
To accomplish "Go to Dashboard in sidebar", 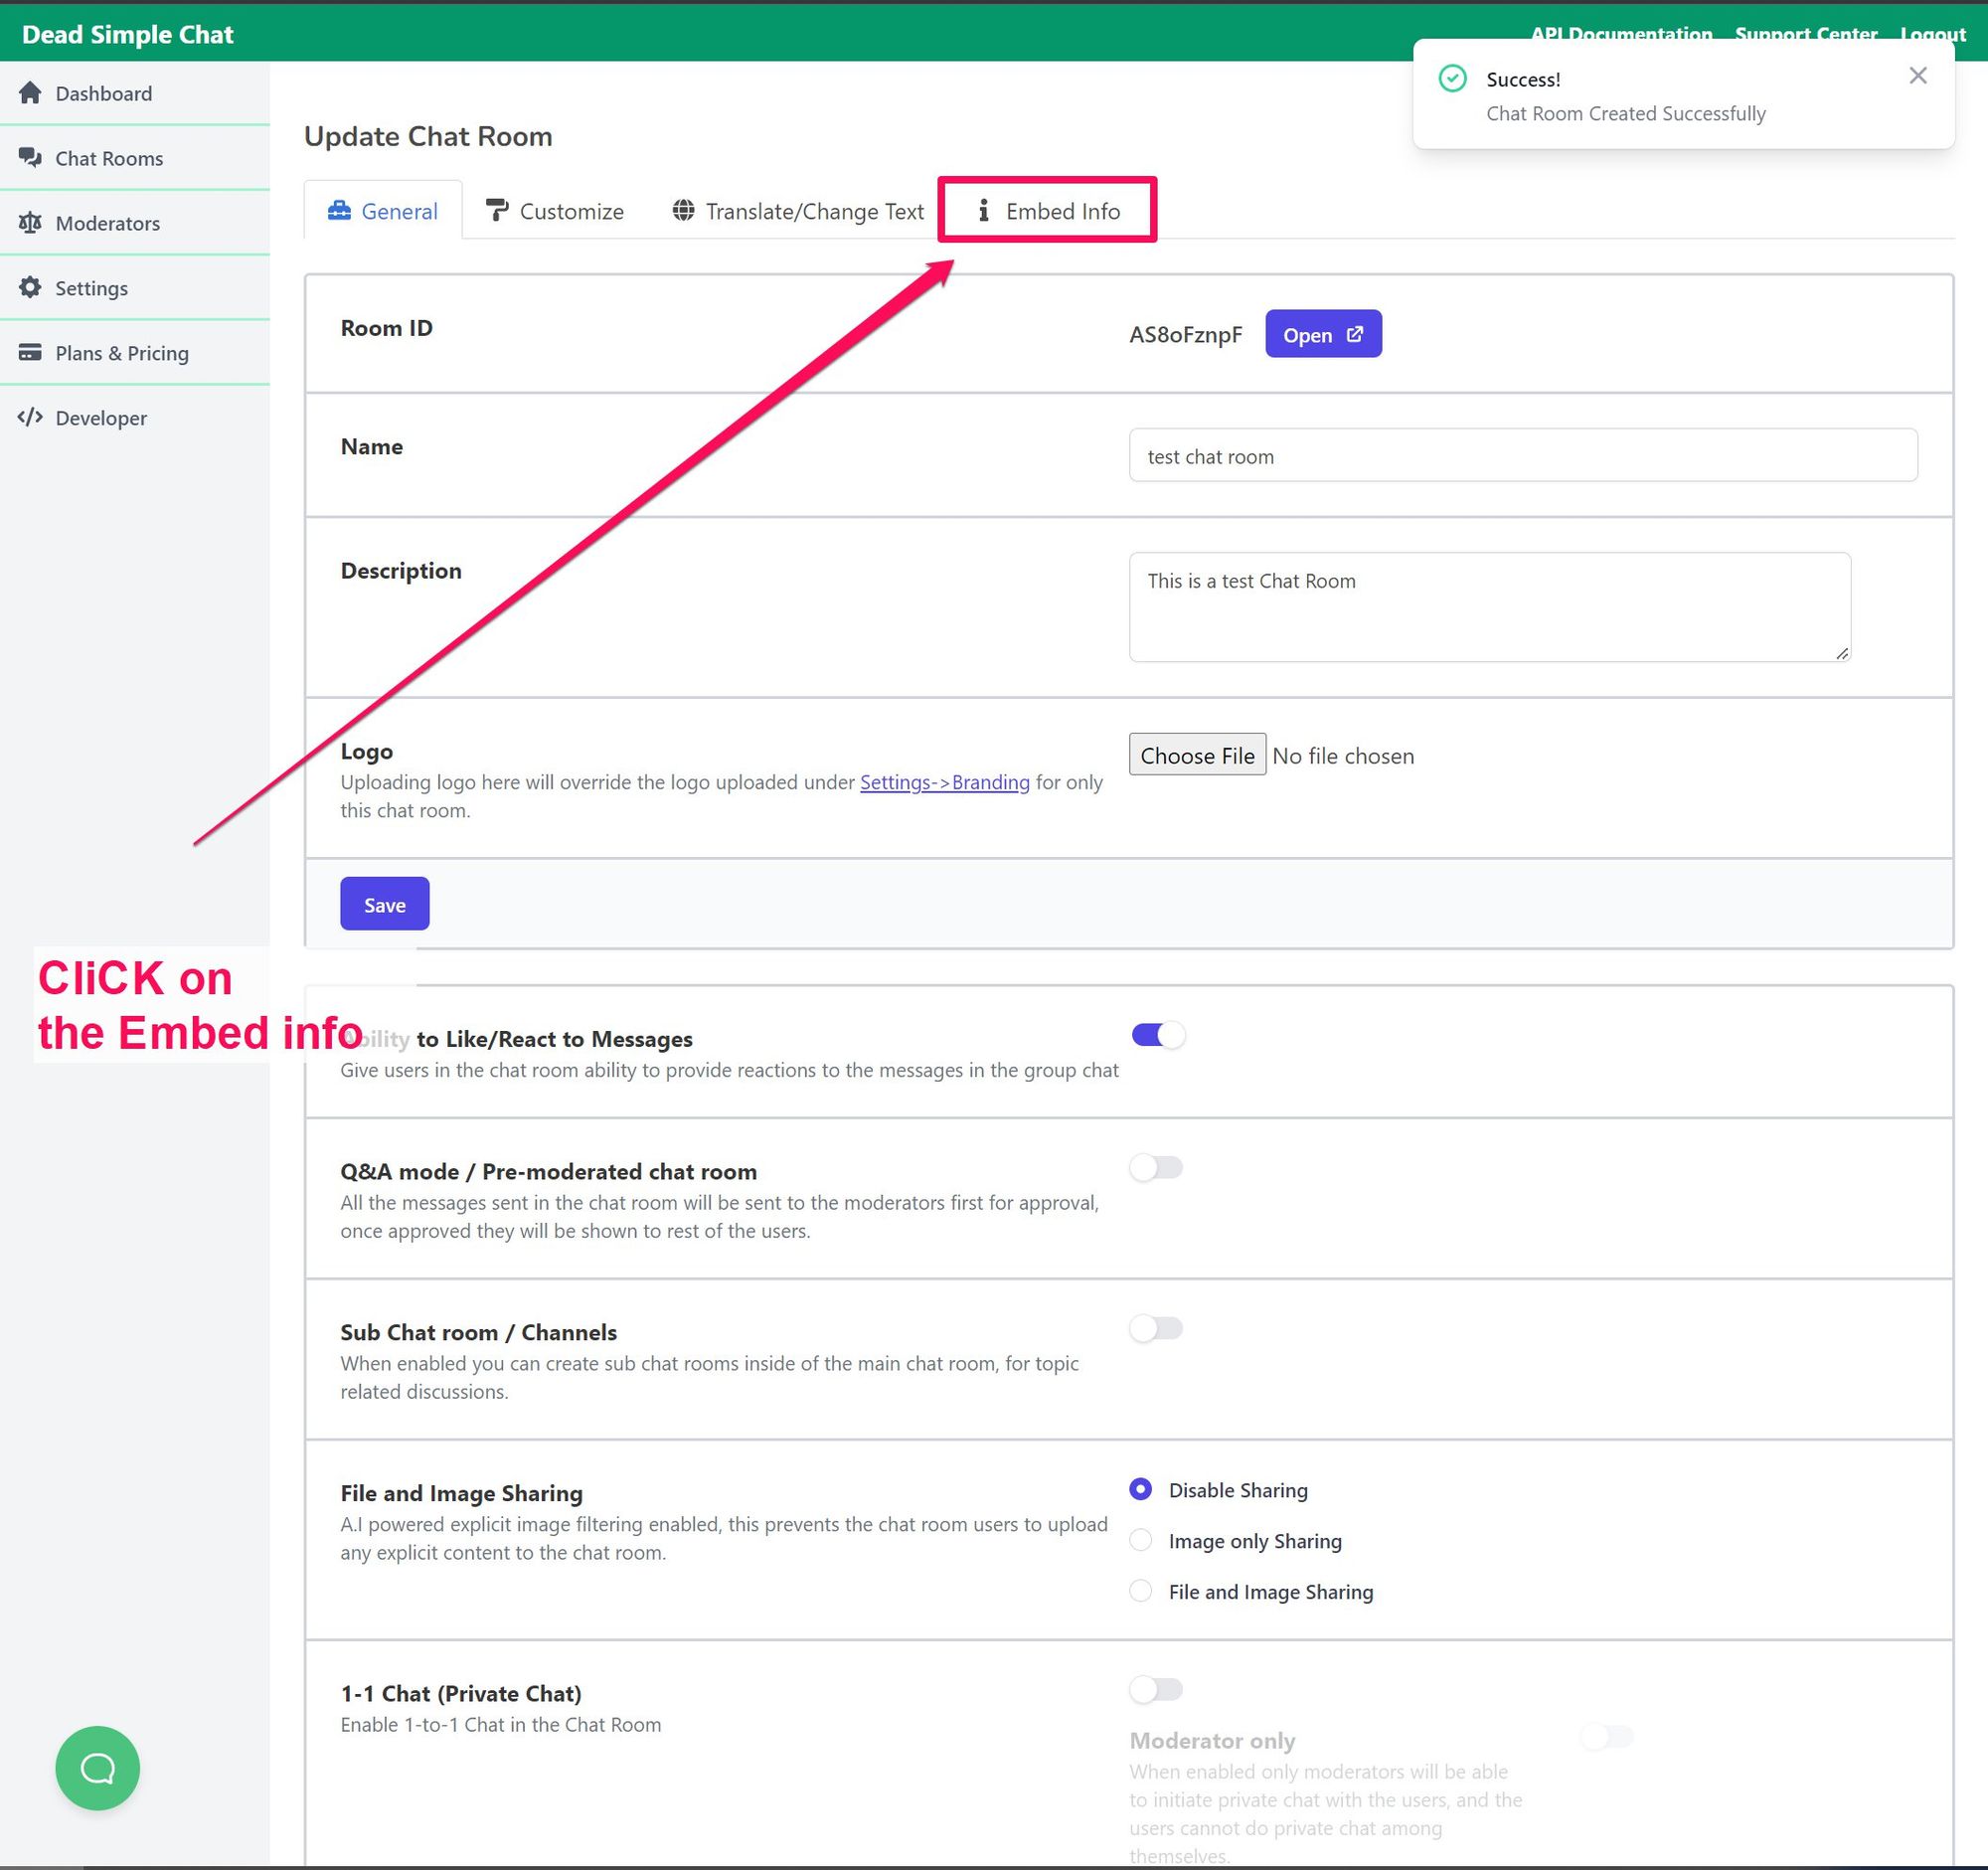I will point(135,93).
